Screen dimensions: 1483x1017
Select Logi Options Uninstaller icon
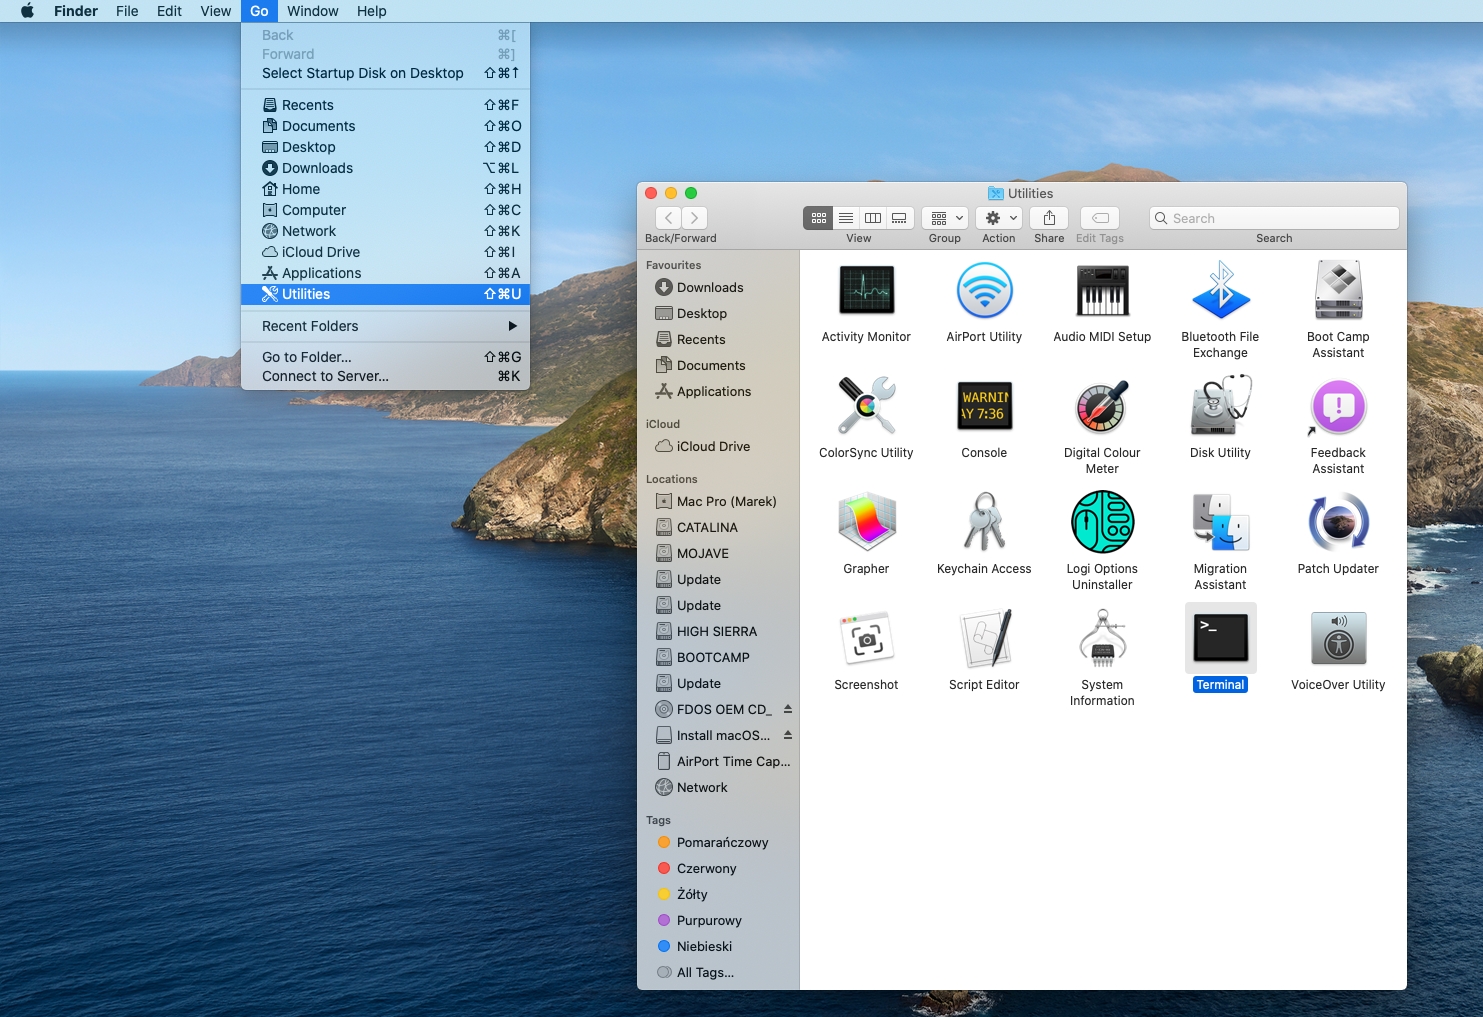click(x=1102, y=522)
